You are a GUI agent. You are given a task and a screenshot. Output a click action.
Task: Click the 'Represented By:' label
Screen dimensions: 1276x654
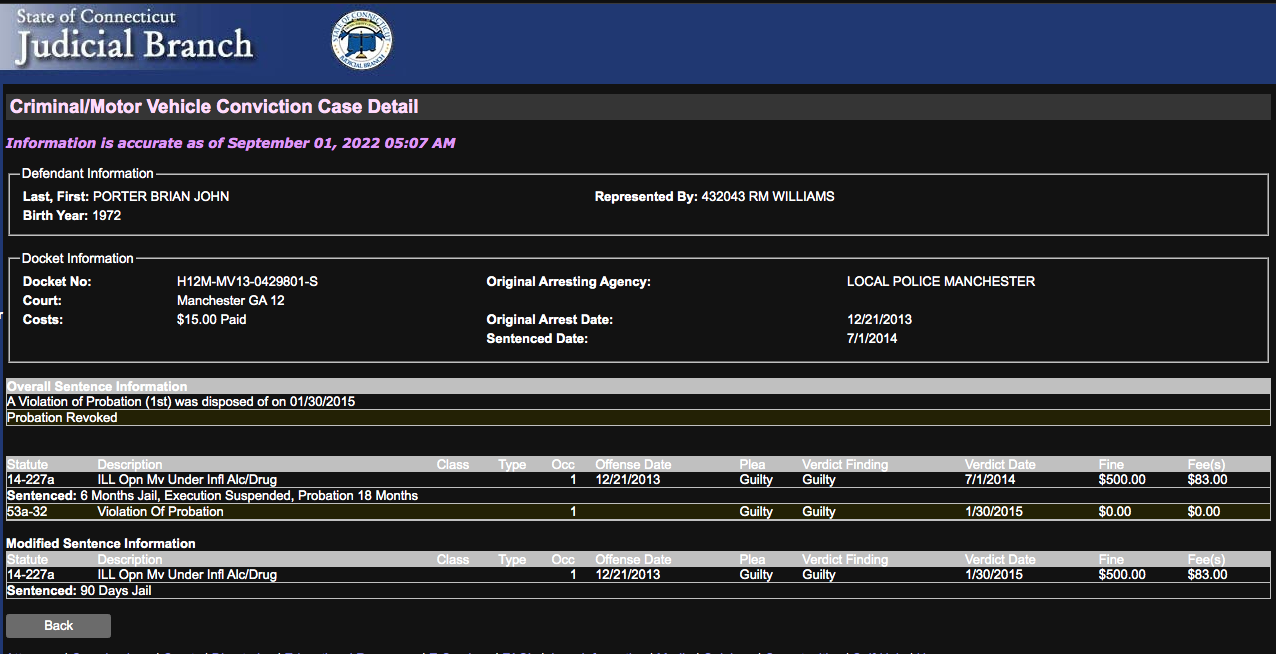[x=646, y=197]
